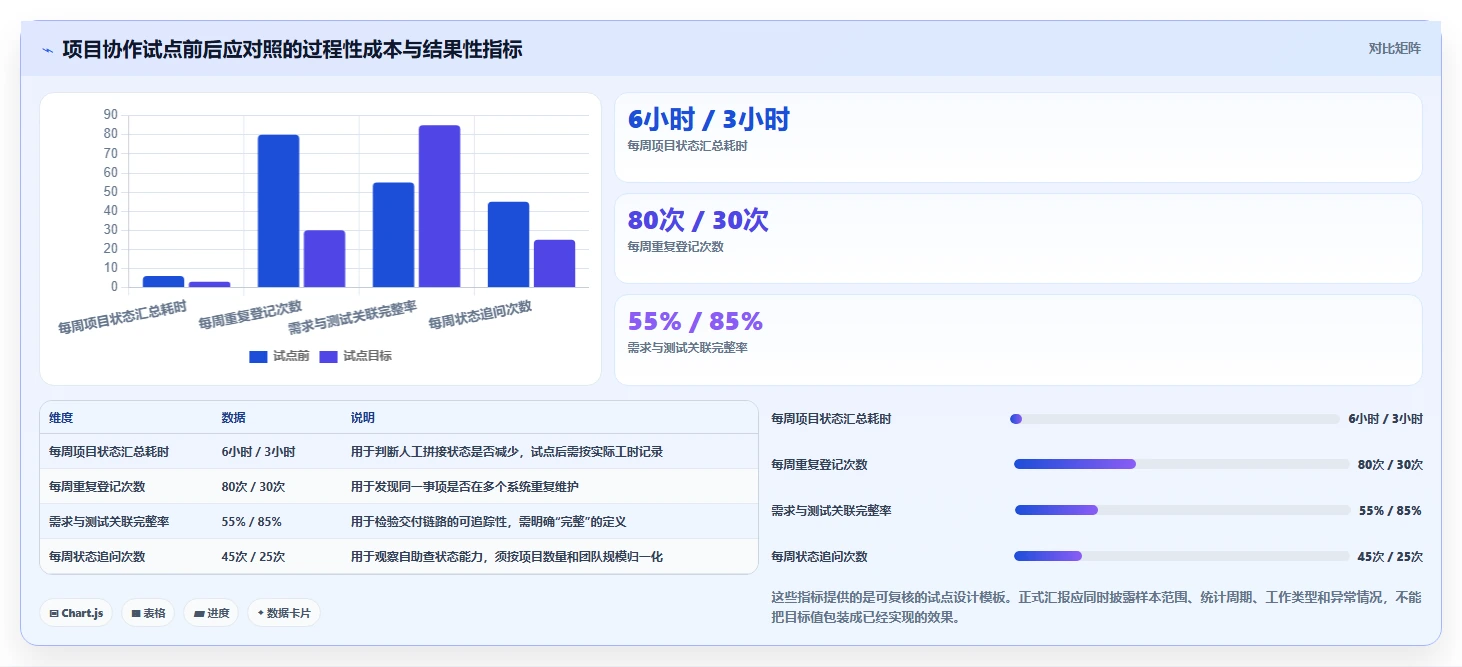Click table data cell 55% / 85%

251,522
